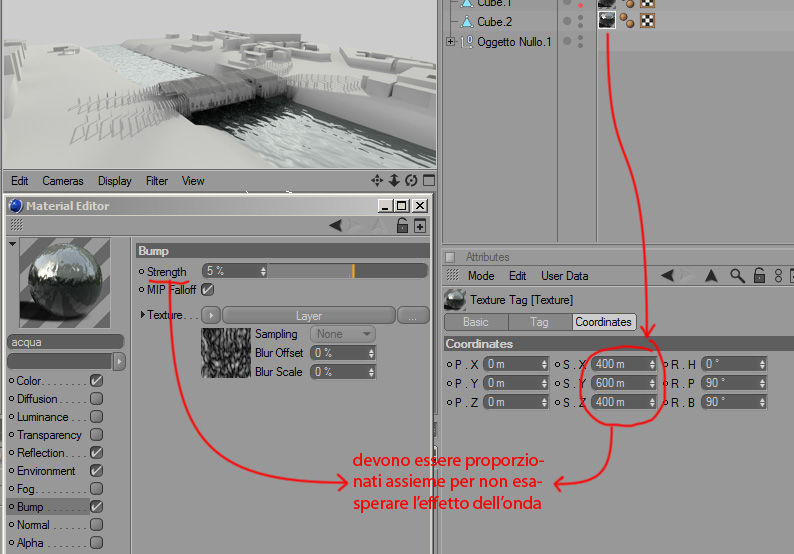Click the viewport rotate camera icon
The image size is (794, 554).
[x=411, y=181]
